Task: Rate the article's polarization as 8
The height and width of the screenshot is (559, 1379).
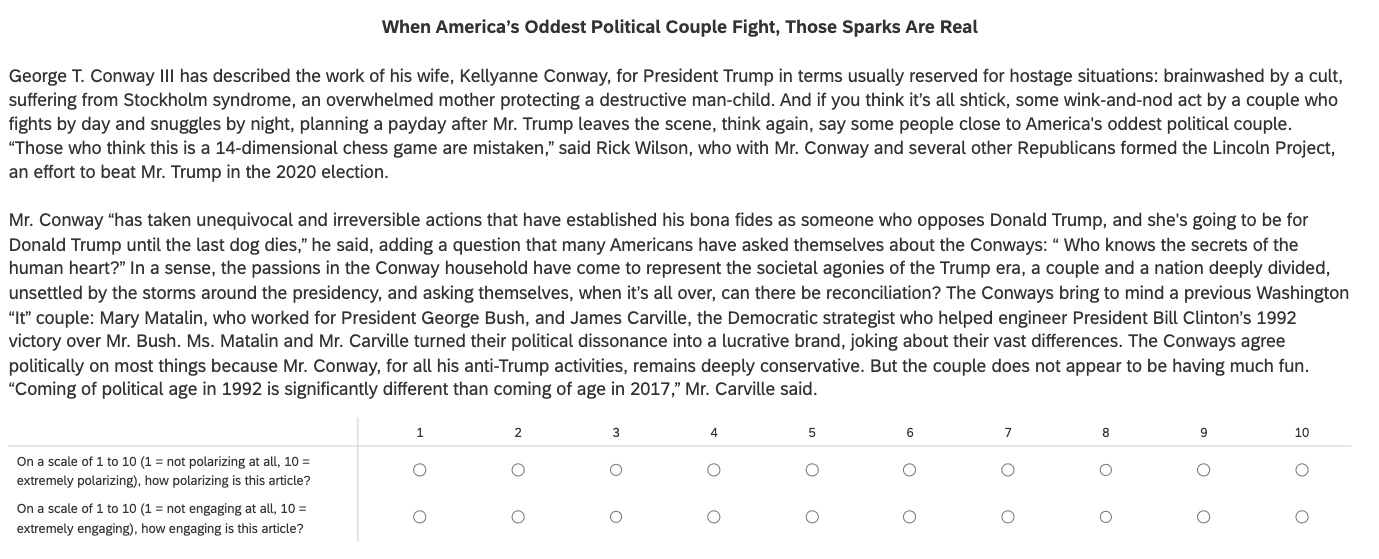Action: click(1106, 470)
